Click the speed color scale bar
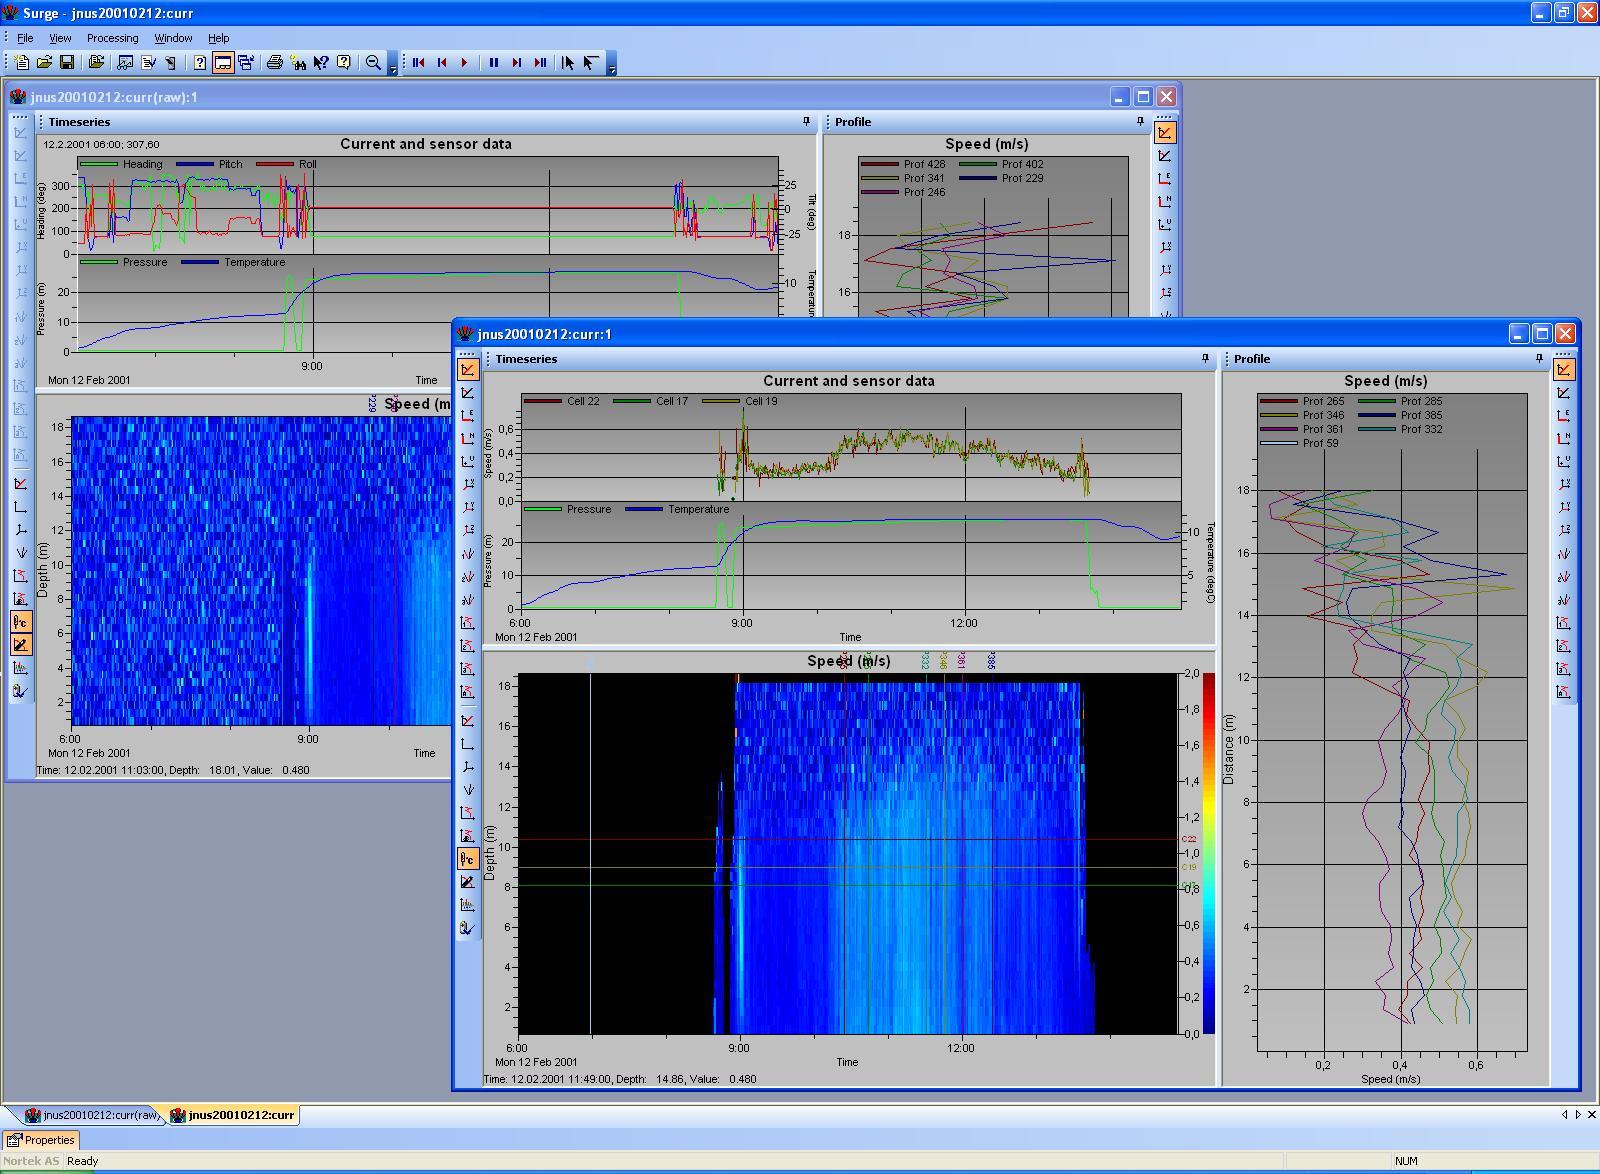Screen dimensions: 1600x1174 point(1208,853)
